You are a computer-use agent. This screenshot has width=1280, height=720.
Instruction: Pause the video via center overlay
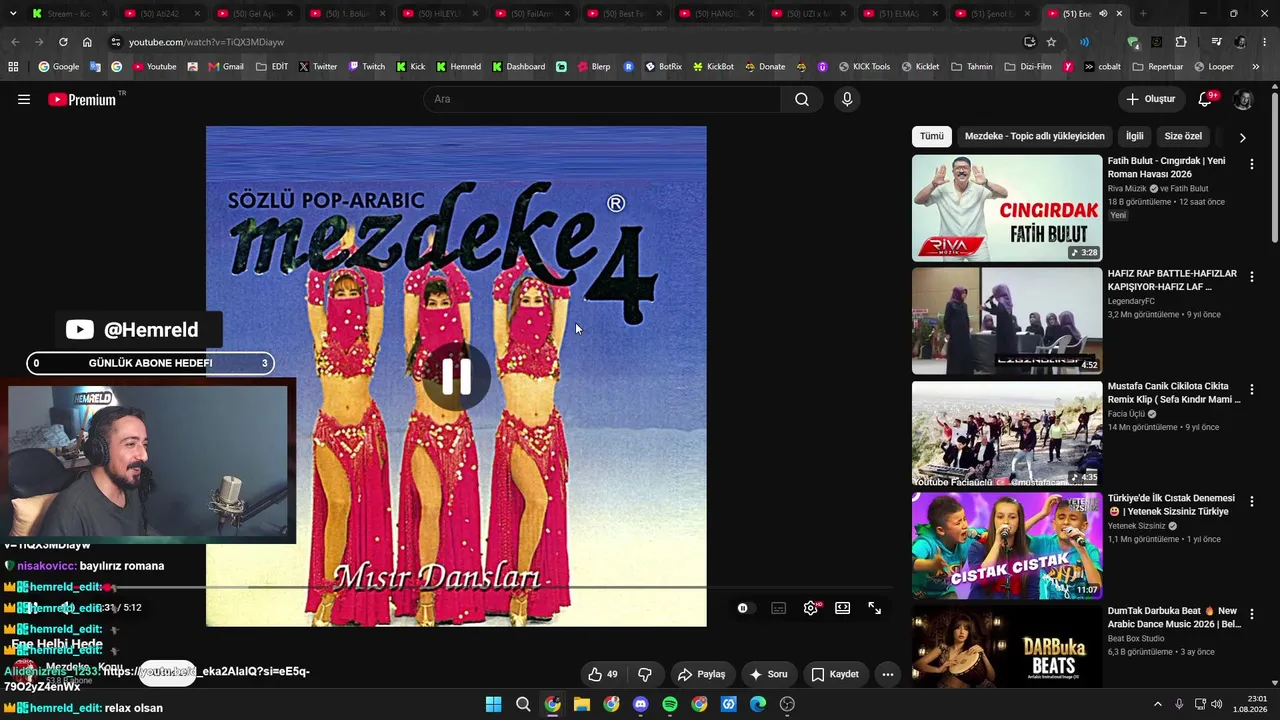coord(456,376)
